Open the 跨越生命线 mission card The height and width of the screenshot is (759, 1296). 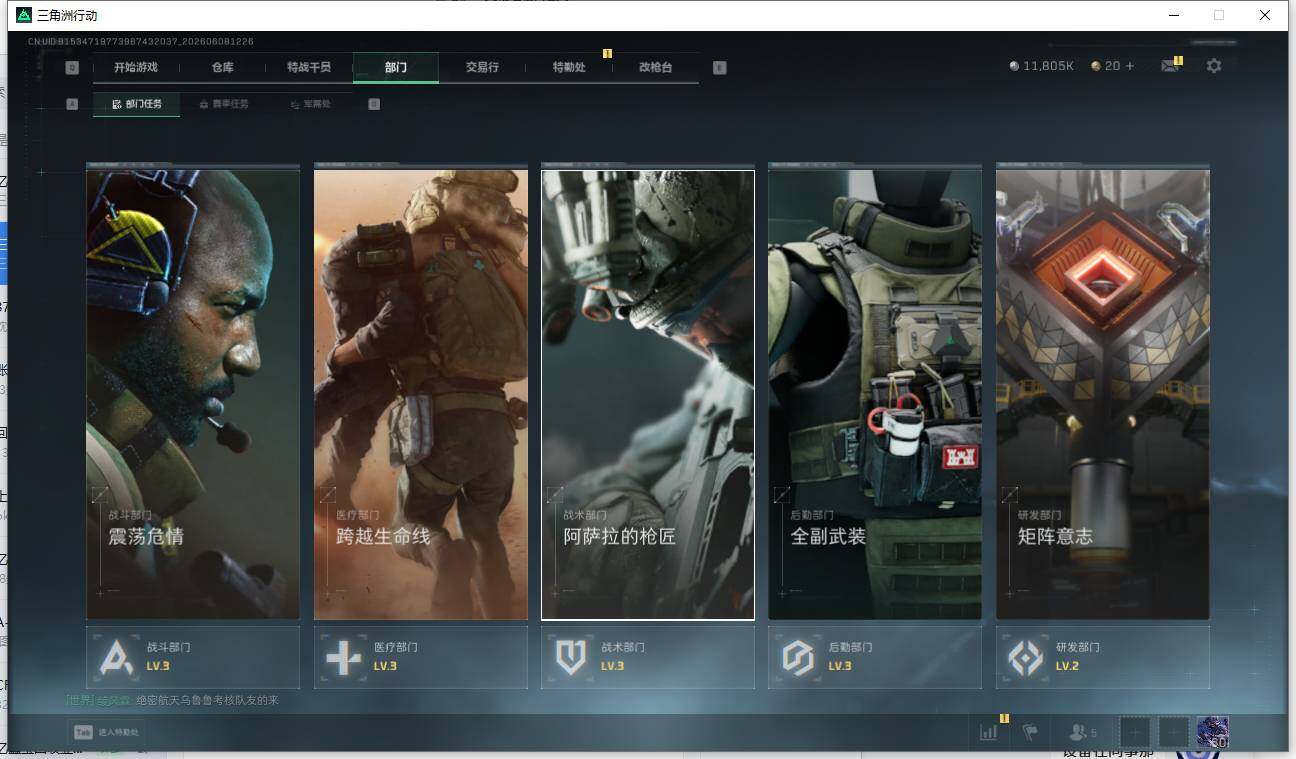[x=421, y=394]
